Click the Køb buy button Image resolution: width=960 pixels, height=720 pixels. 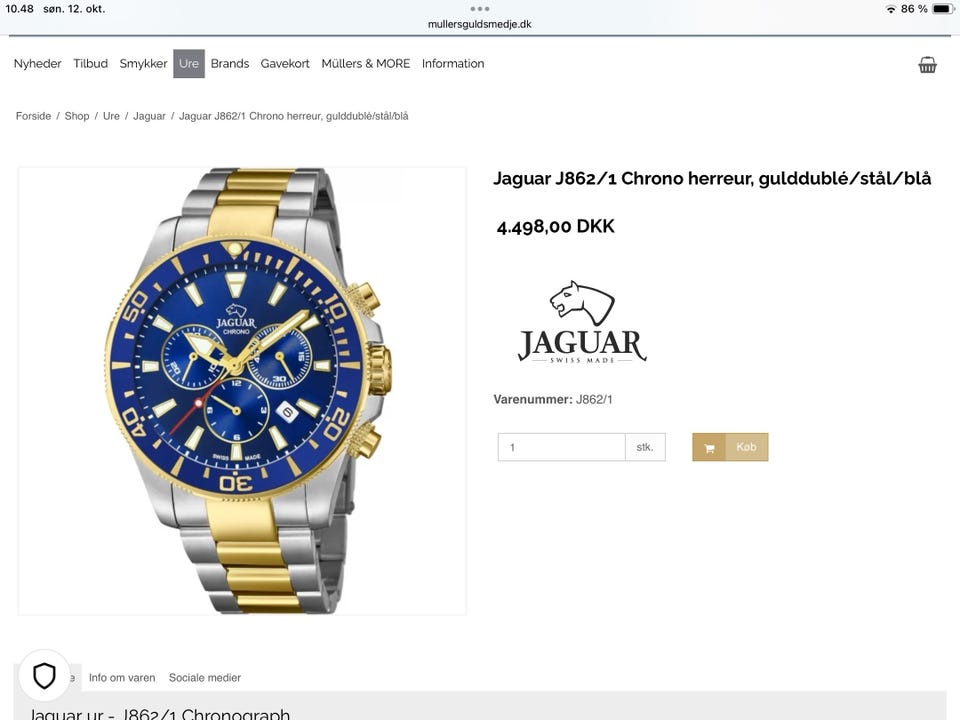[730, 448]
